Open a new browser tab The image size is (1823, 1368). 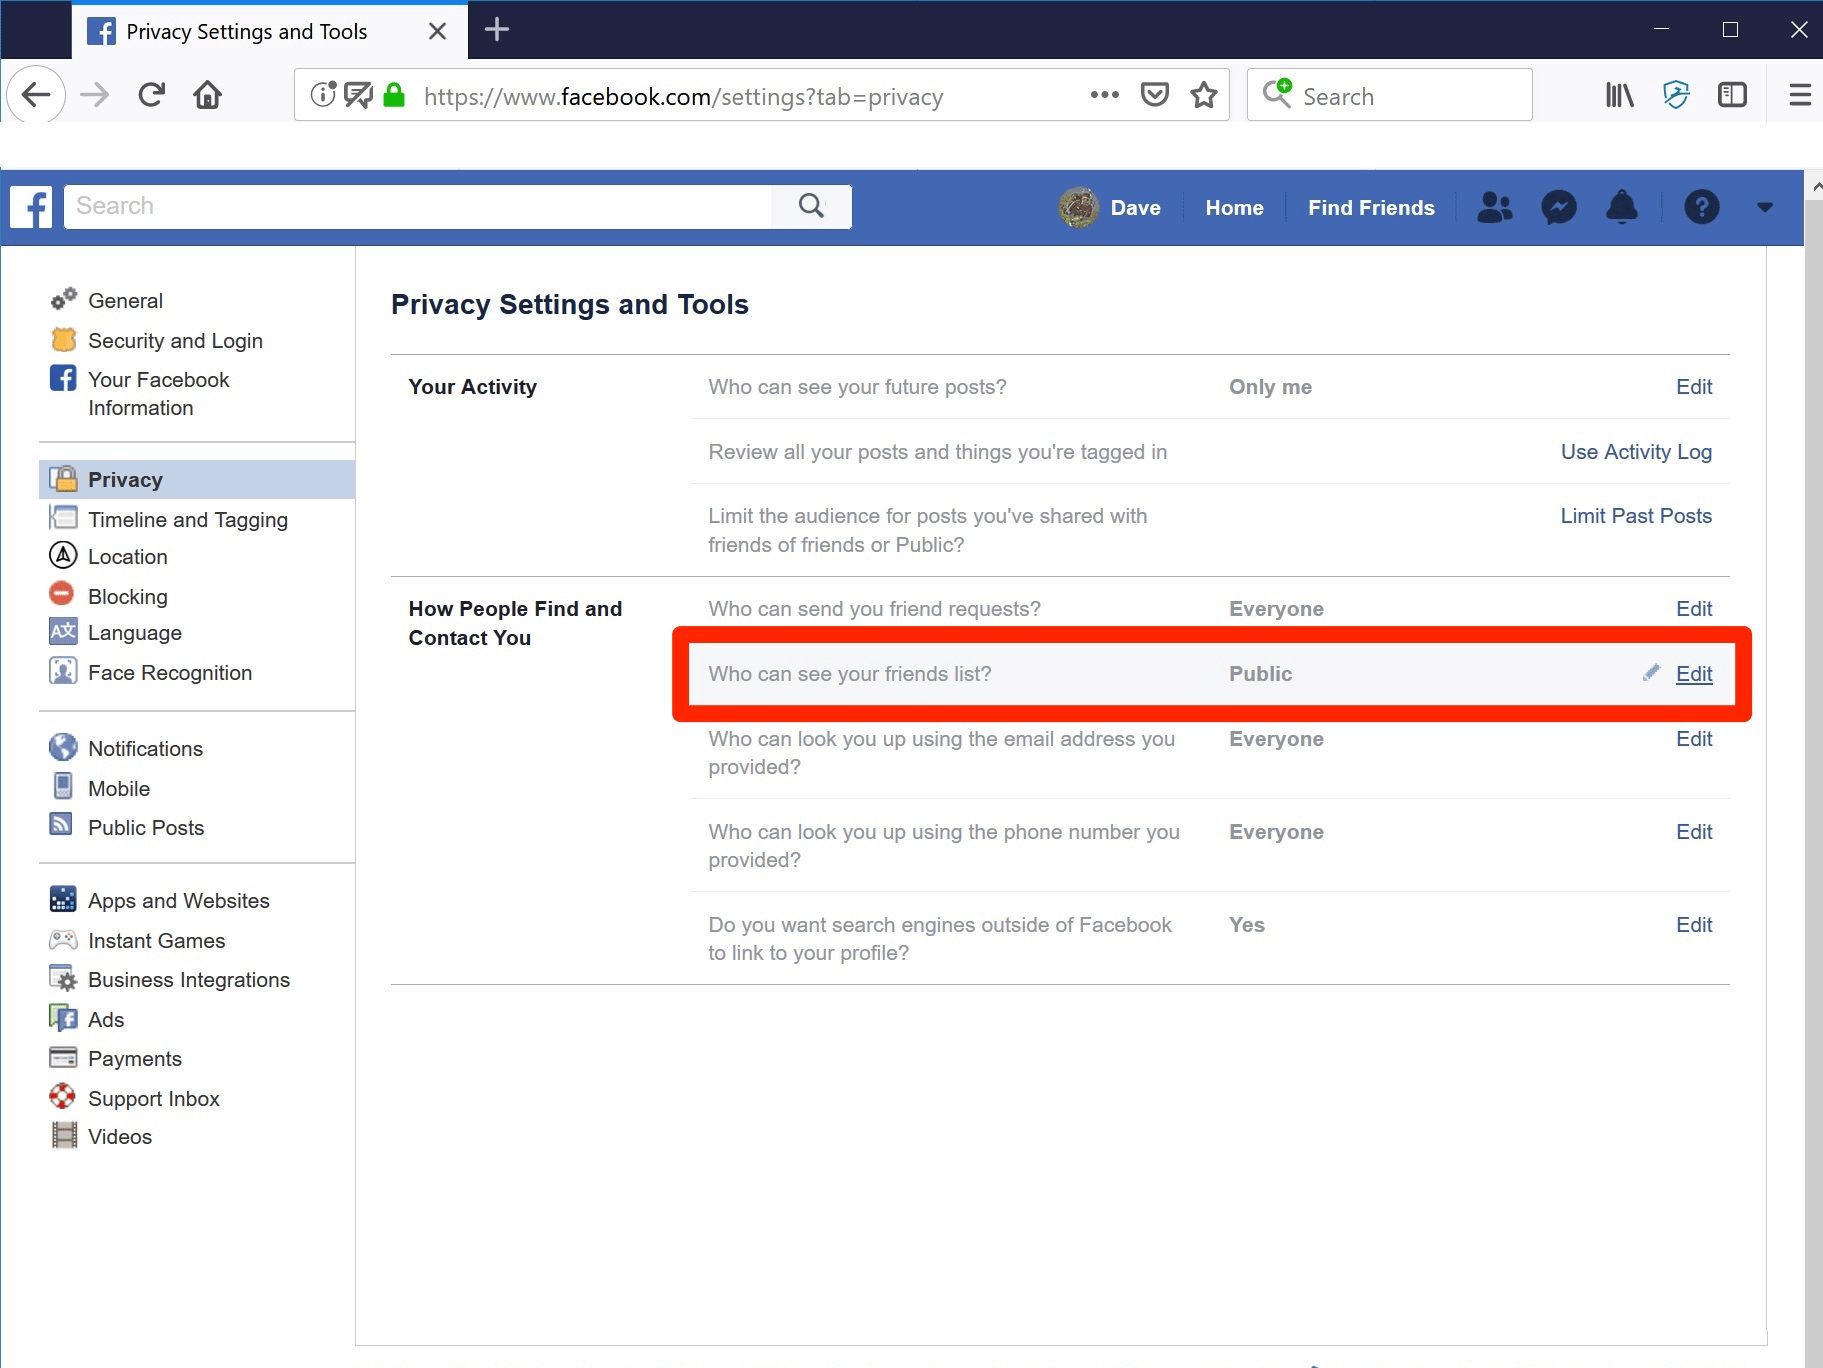[x=497, y=30]
